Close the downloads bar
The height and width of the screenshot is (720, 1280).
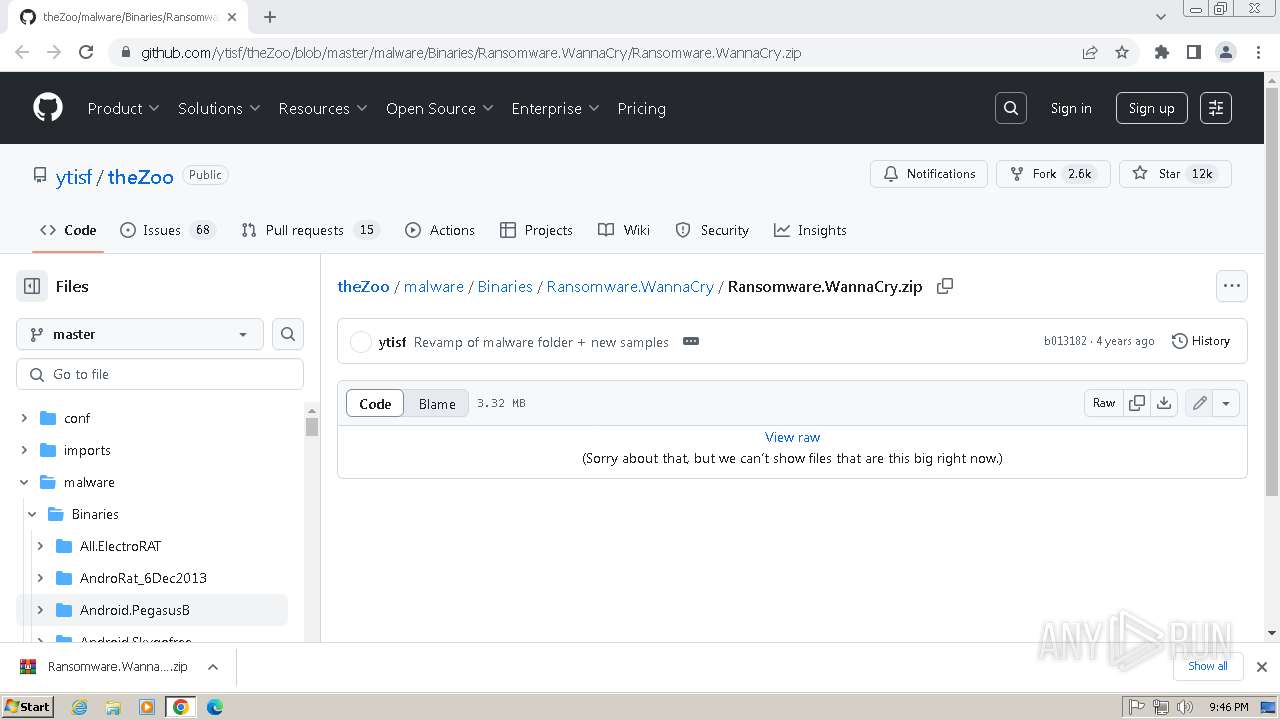(x=1262, y=666)
